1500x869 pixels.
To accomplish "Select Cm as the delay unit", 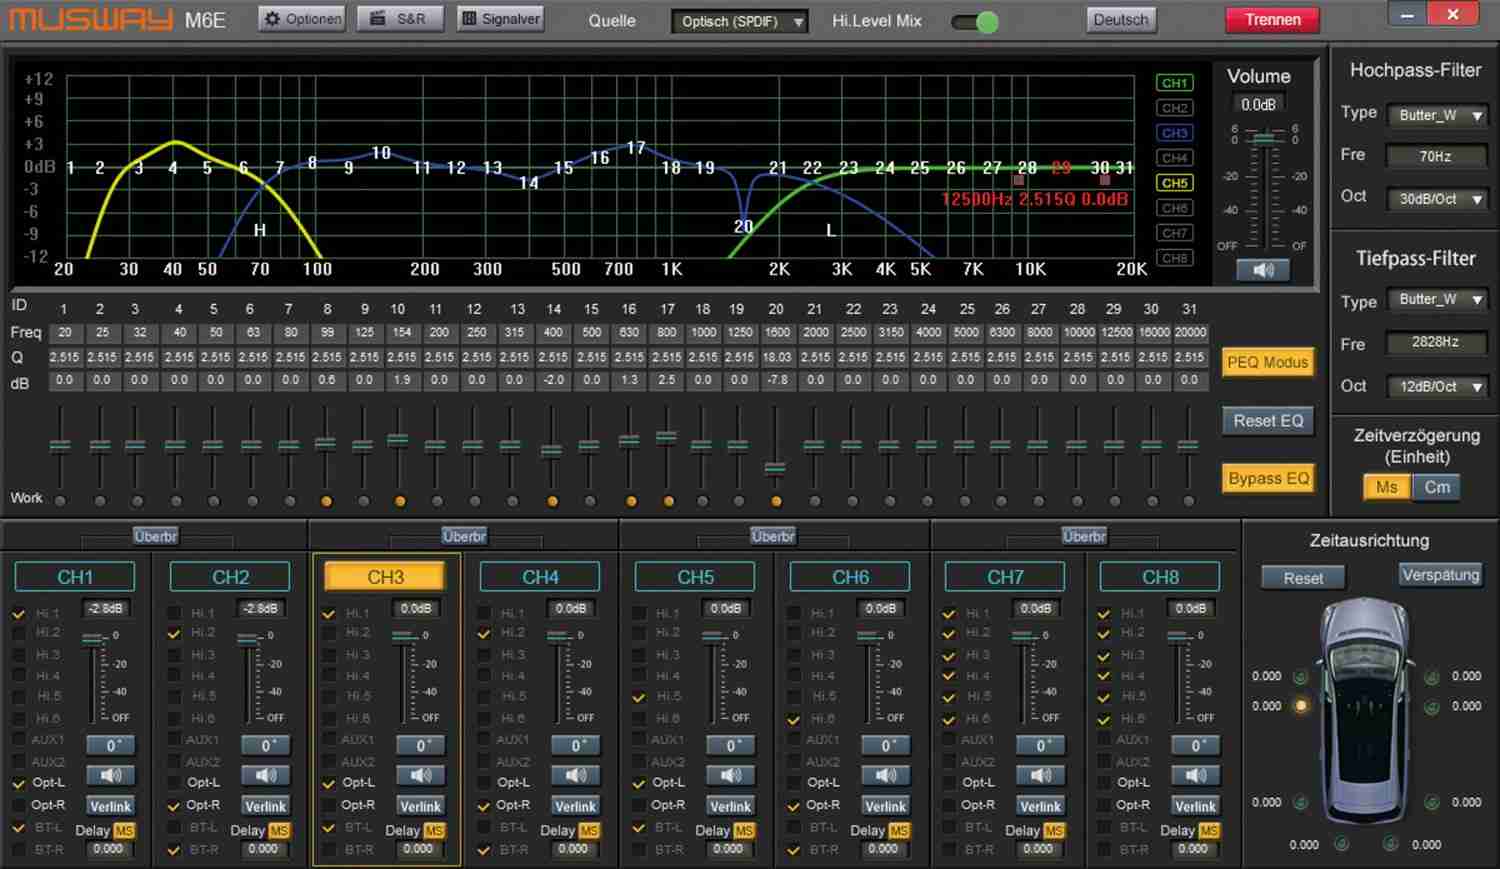I will [x=1437, y=487].
